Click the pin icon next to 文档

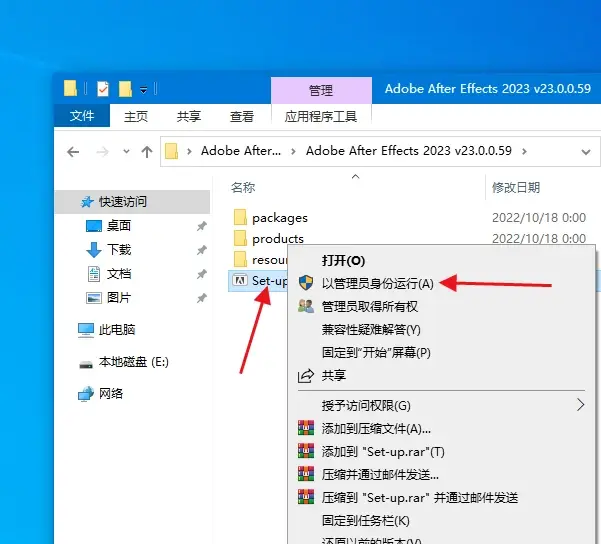(x=202, y=274)
